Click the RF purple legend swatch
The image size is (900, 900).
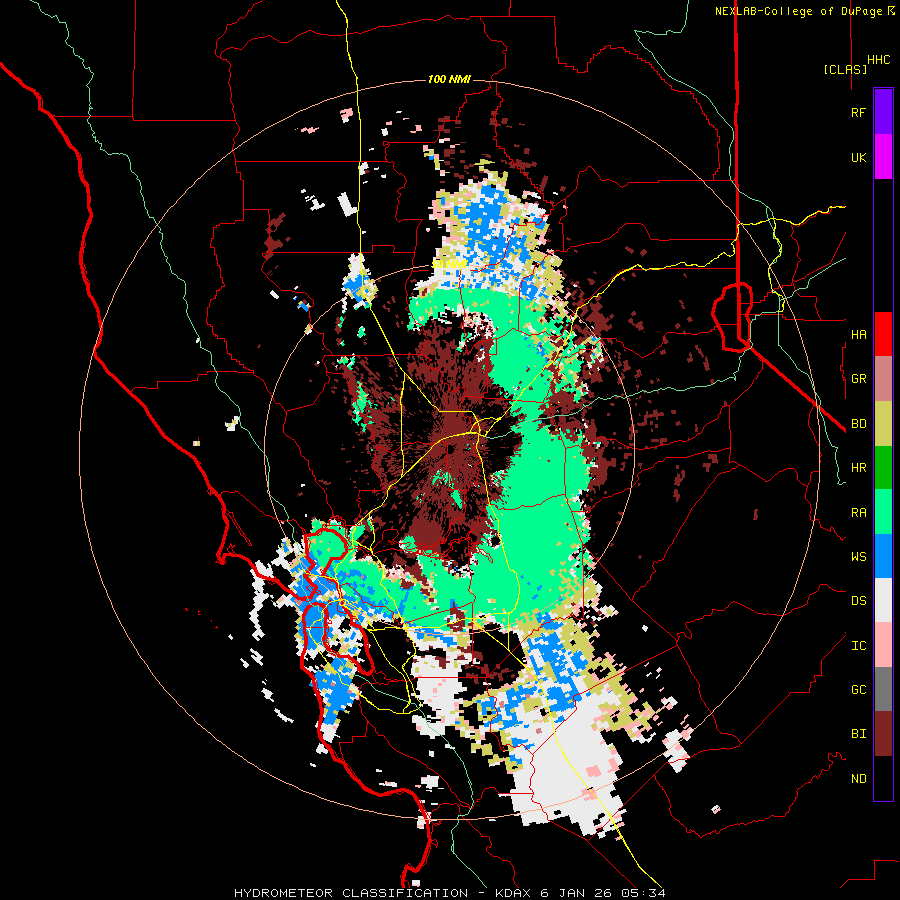[883, 112]
